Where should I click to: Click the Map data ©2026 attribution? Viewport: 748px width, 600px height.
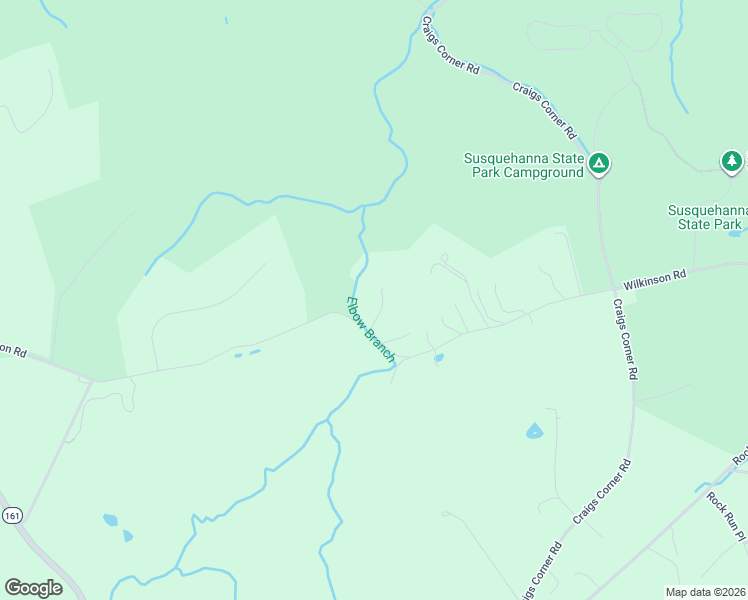705,592
